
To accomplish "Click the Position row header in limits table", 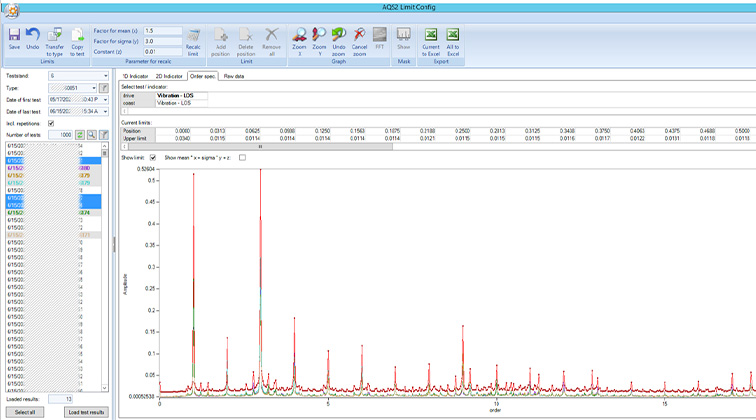I will (x=138, y=131).
